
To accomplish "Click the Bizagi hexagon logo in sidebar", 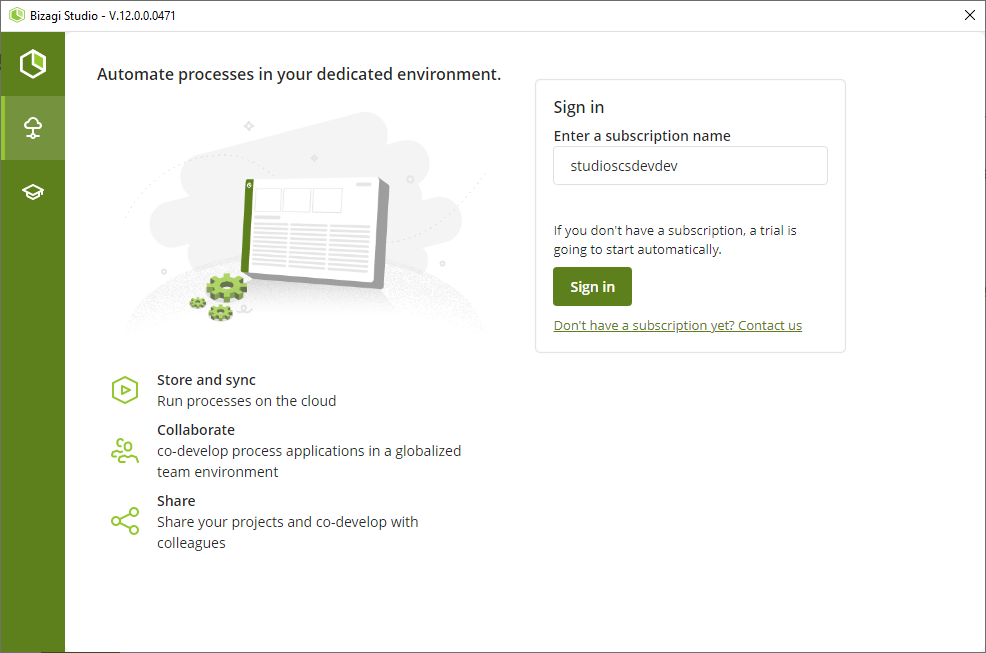I will 33,64.
